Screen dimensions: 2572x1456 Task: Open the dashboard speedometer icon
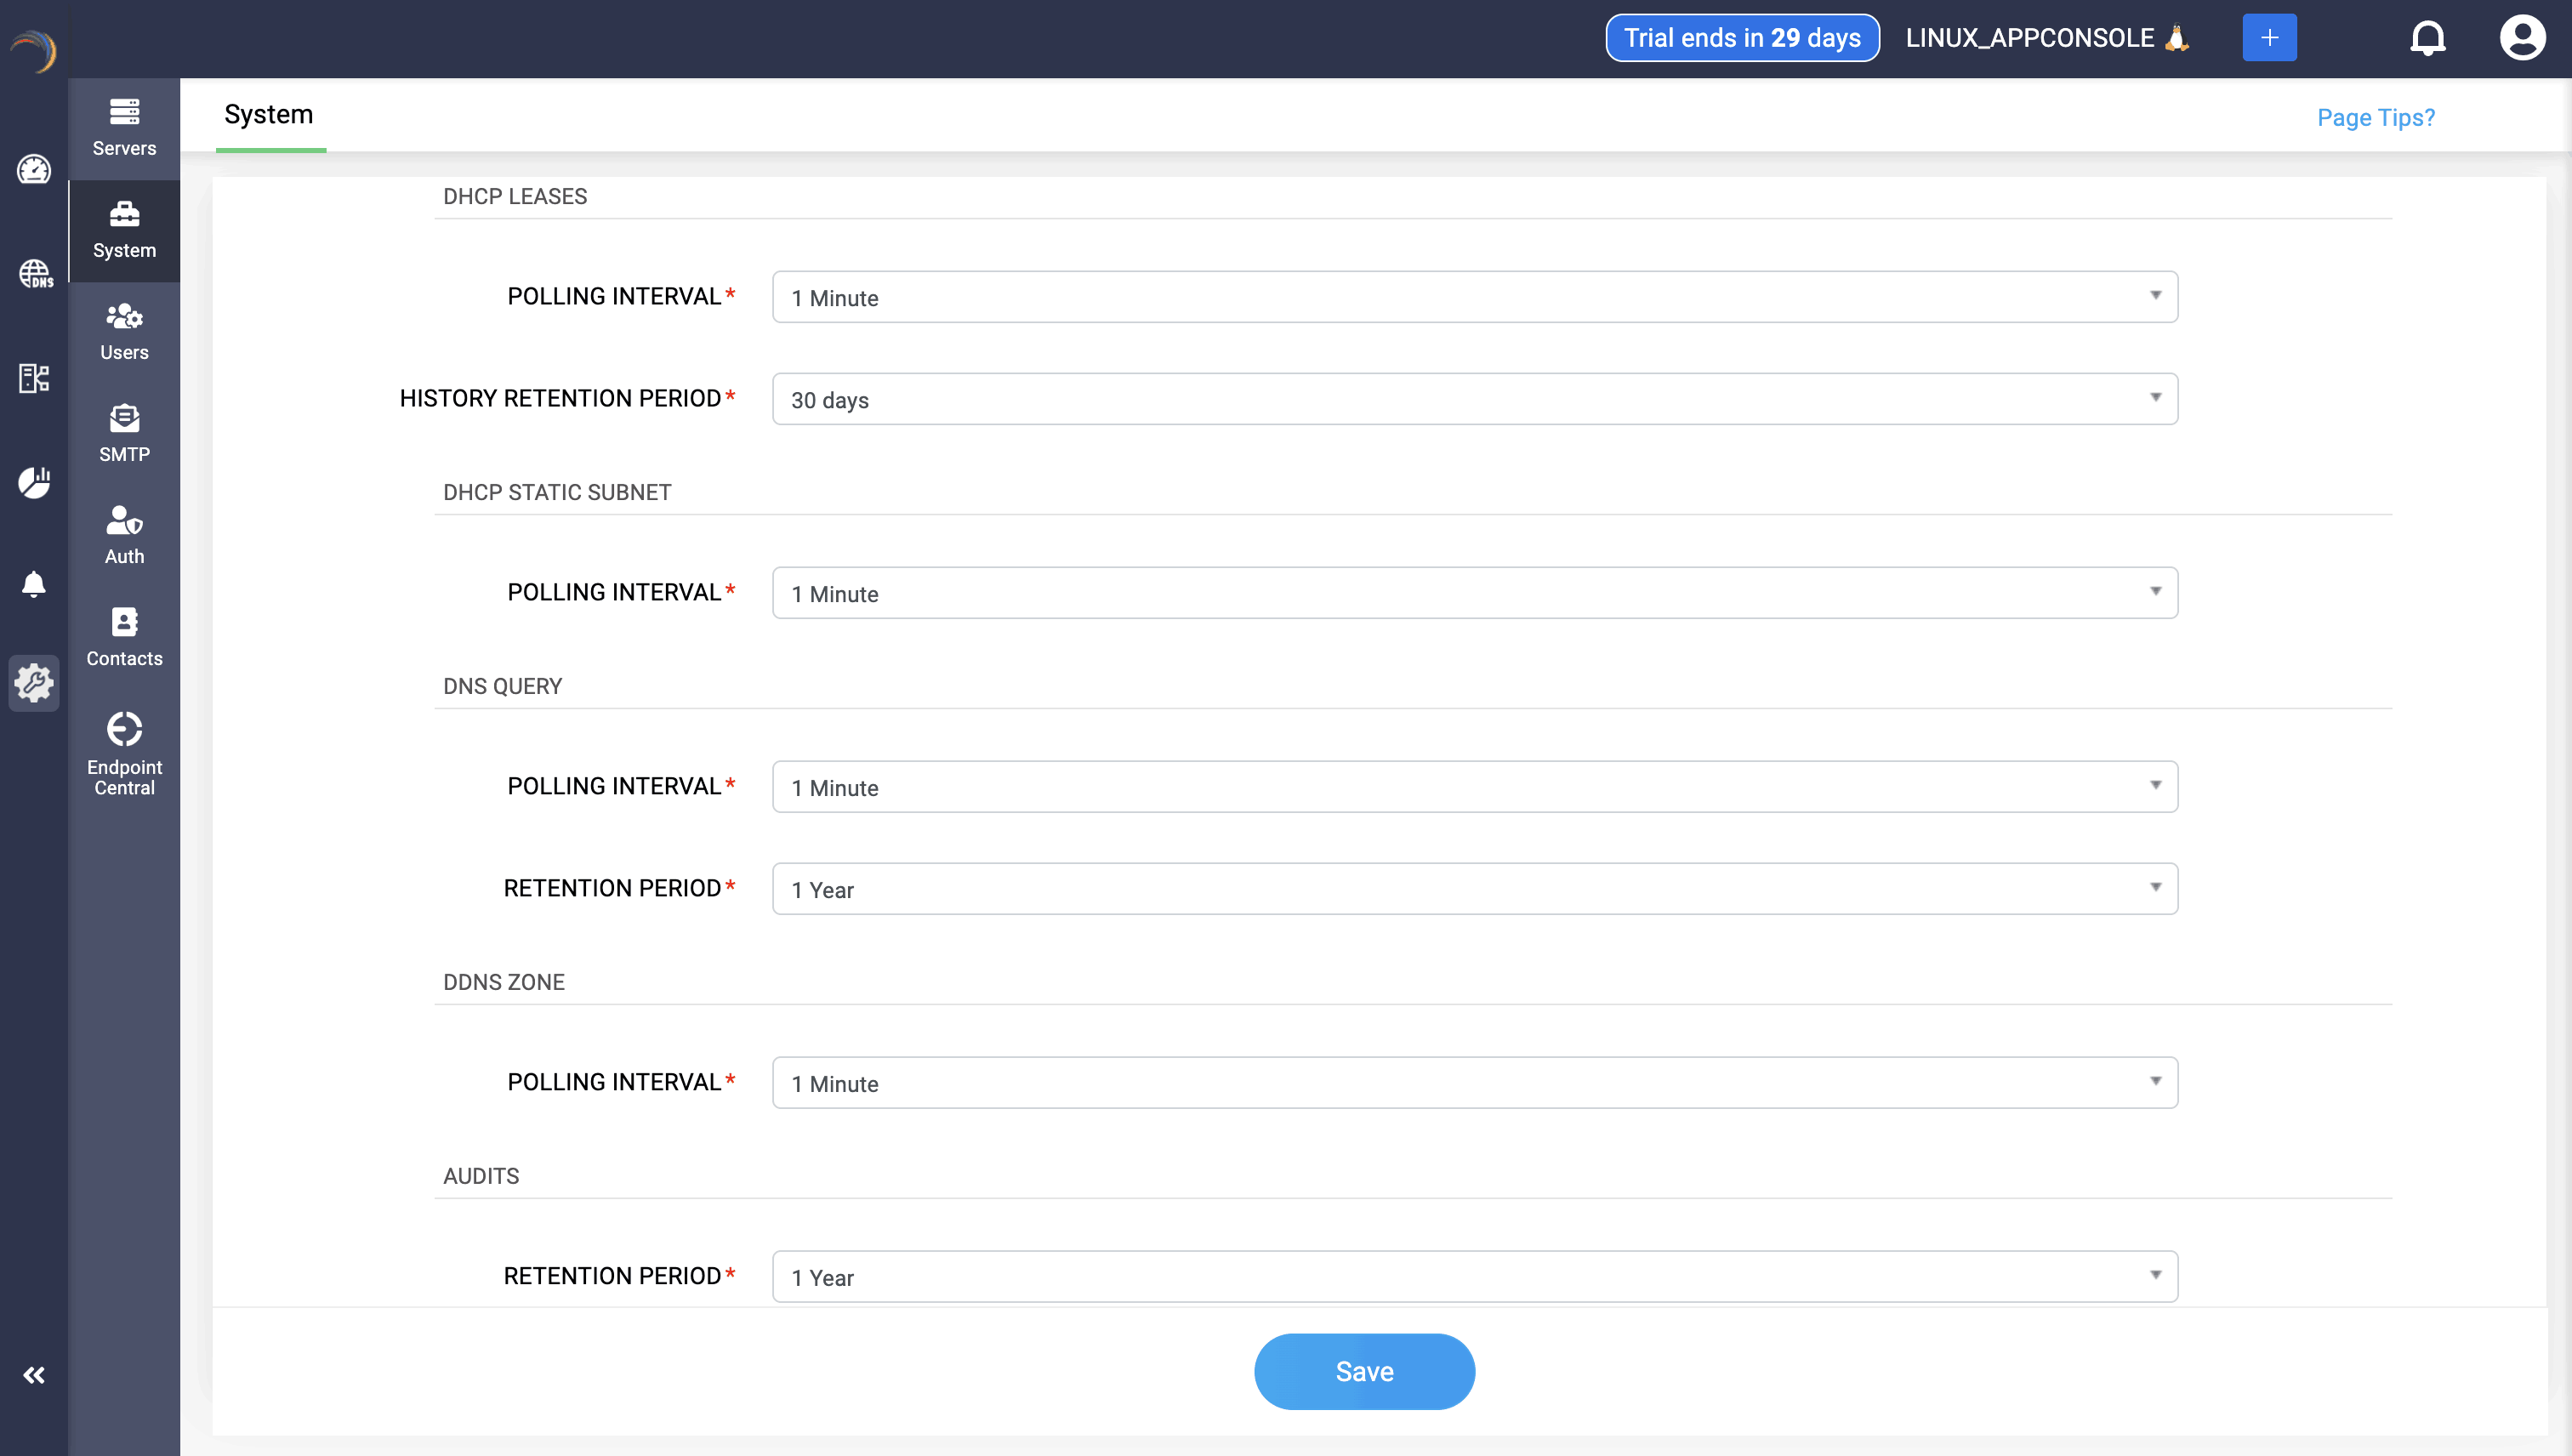tap(34, 169)
